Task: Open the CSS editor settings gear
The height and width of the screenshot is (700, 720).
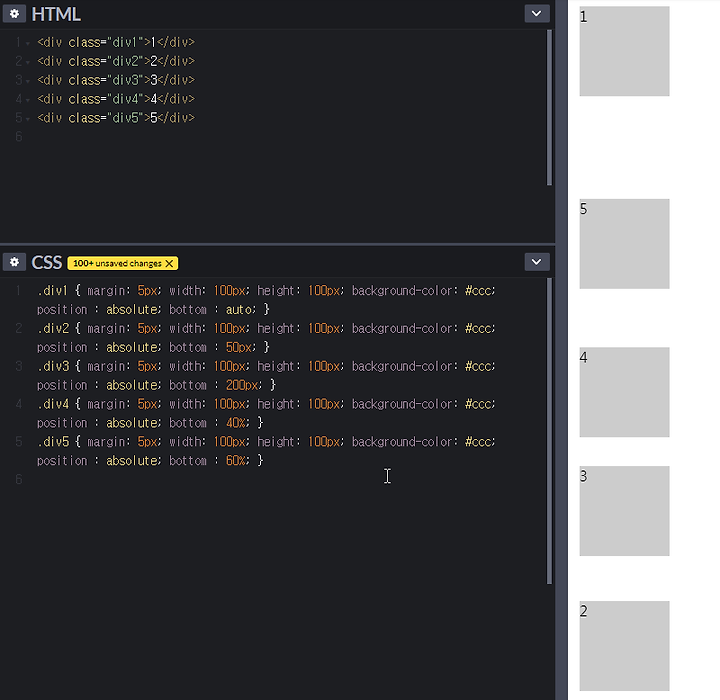Action: (x=14, y=262)
